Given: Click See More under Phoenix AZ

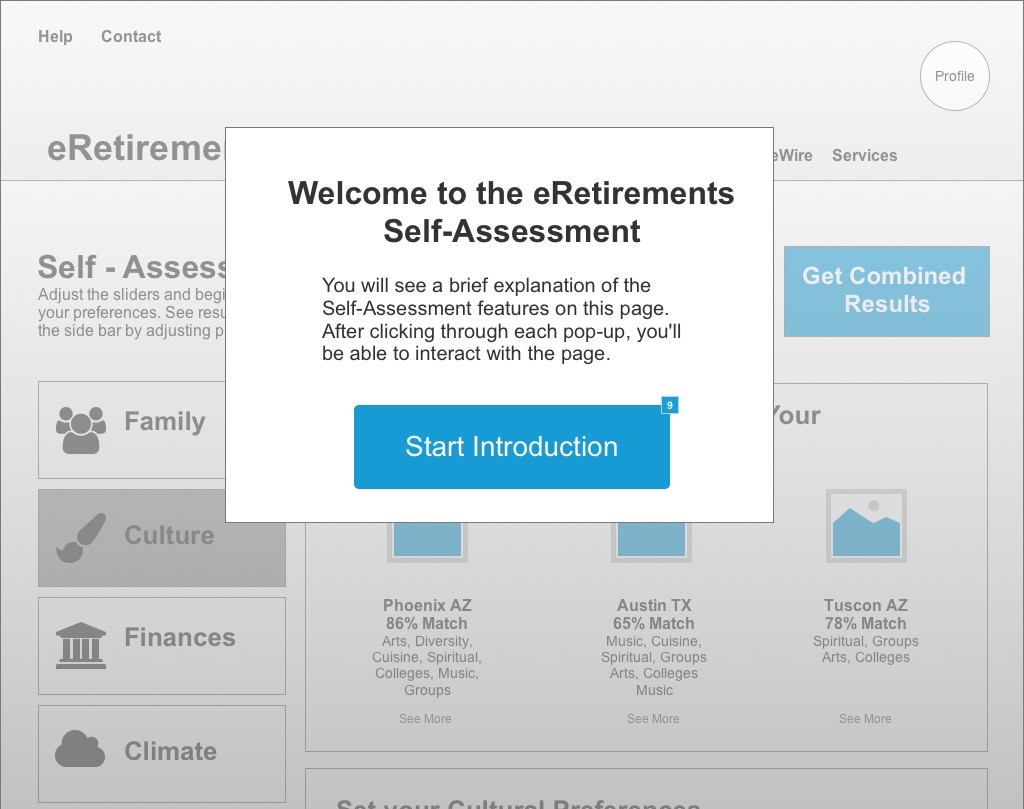Looking at the screenshot, I should (425, 719).
